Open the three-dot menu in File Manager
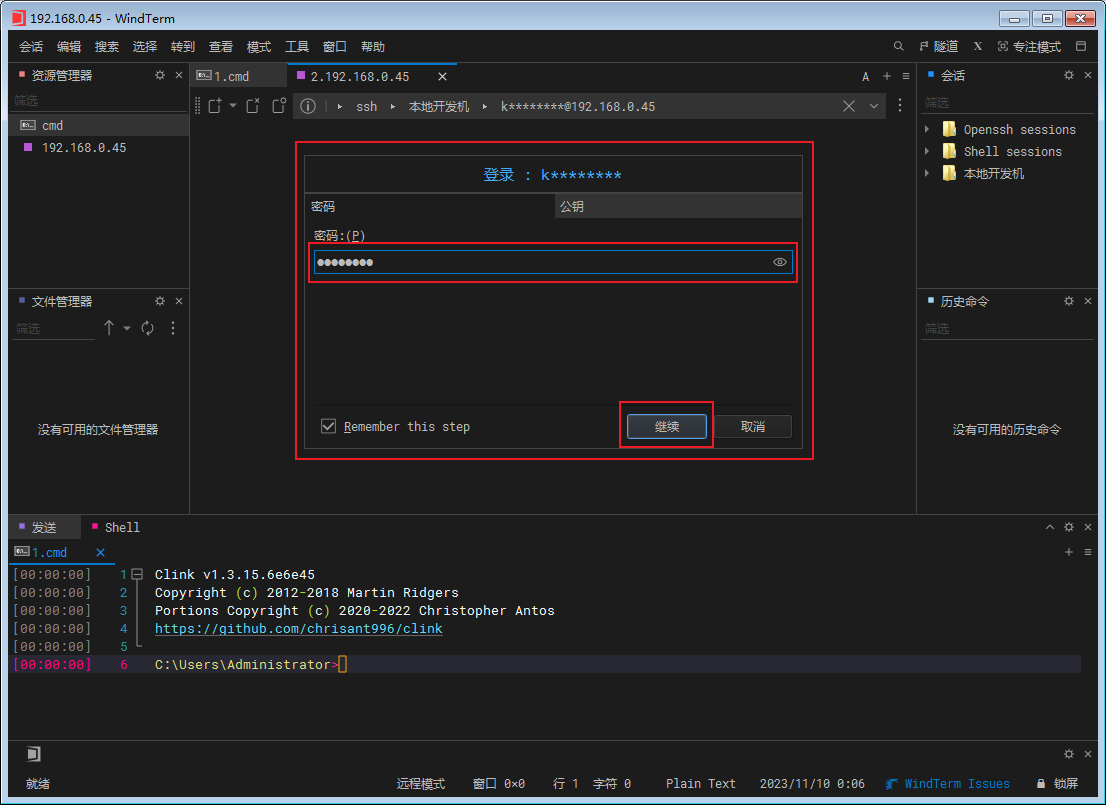The height and width of the screenshot is (805, 1106). [173, 328]
